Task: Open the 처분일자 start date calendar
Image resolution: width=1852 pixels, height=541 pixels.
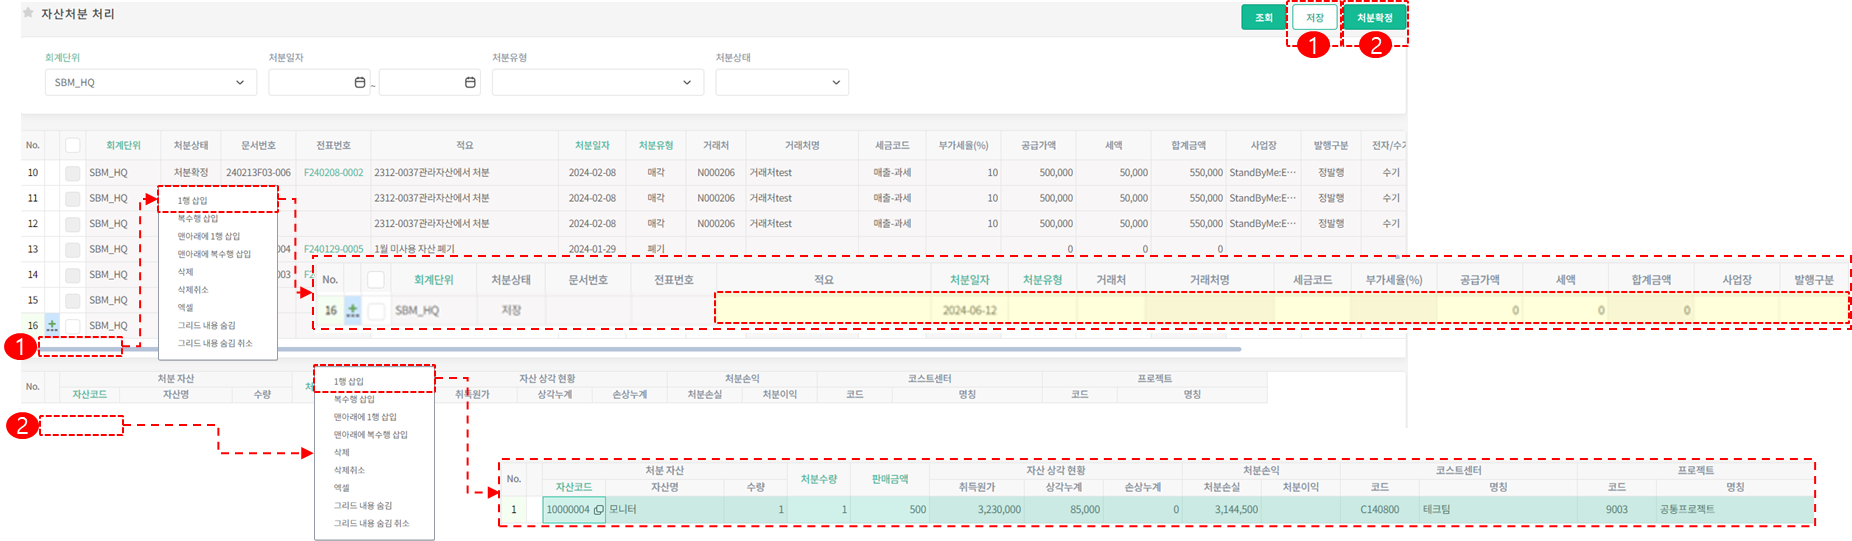Action: coord(360,83)
